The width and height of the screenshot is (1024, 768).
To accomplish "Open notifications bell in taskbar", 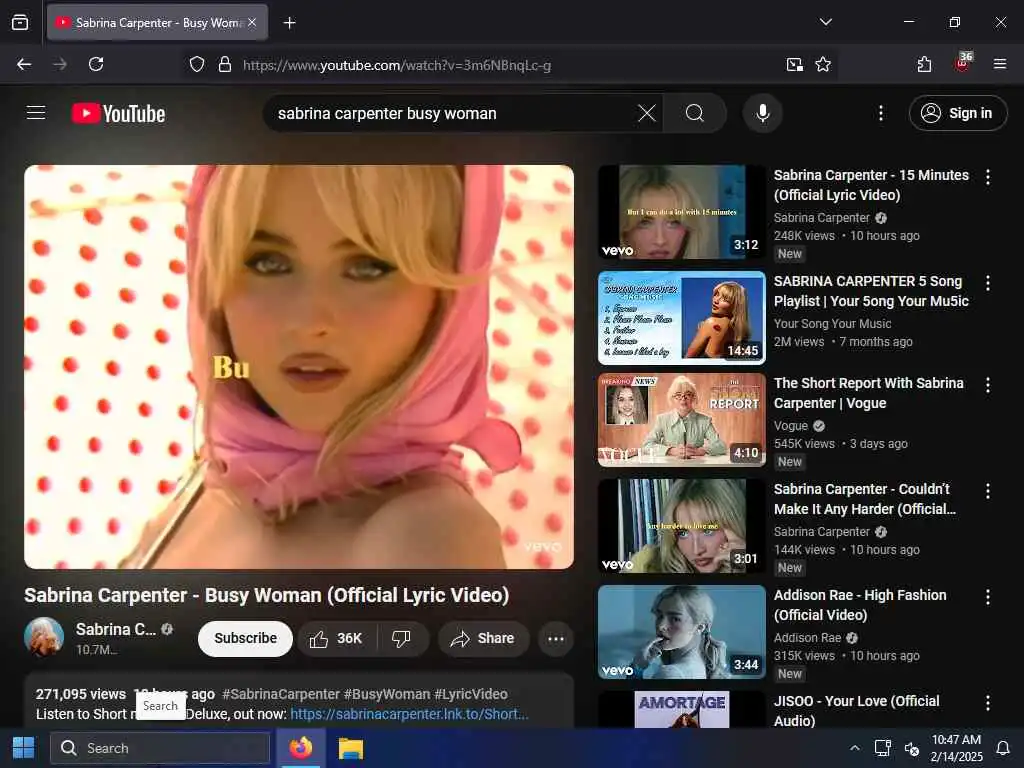I will [x=1002, y=748].
